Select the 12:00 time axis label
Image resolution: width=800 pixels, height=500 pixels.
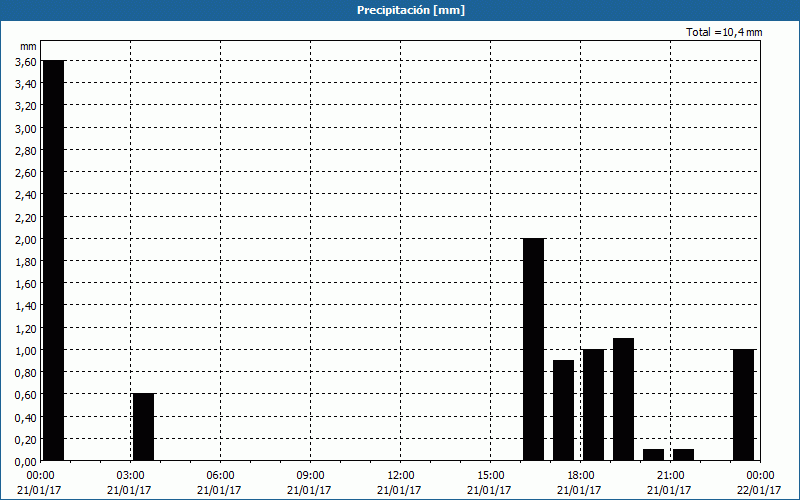pyautogui.click(x=400, y=475)
